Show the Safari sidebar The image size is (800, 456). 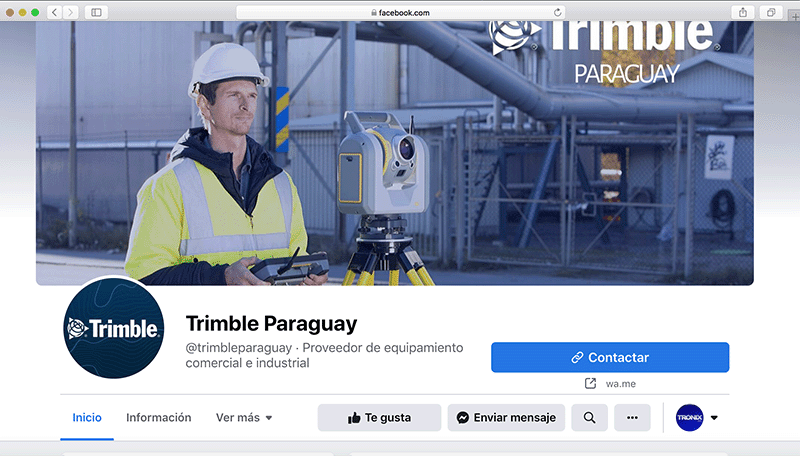(x=96, y=12)
